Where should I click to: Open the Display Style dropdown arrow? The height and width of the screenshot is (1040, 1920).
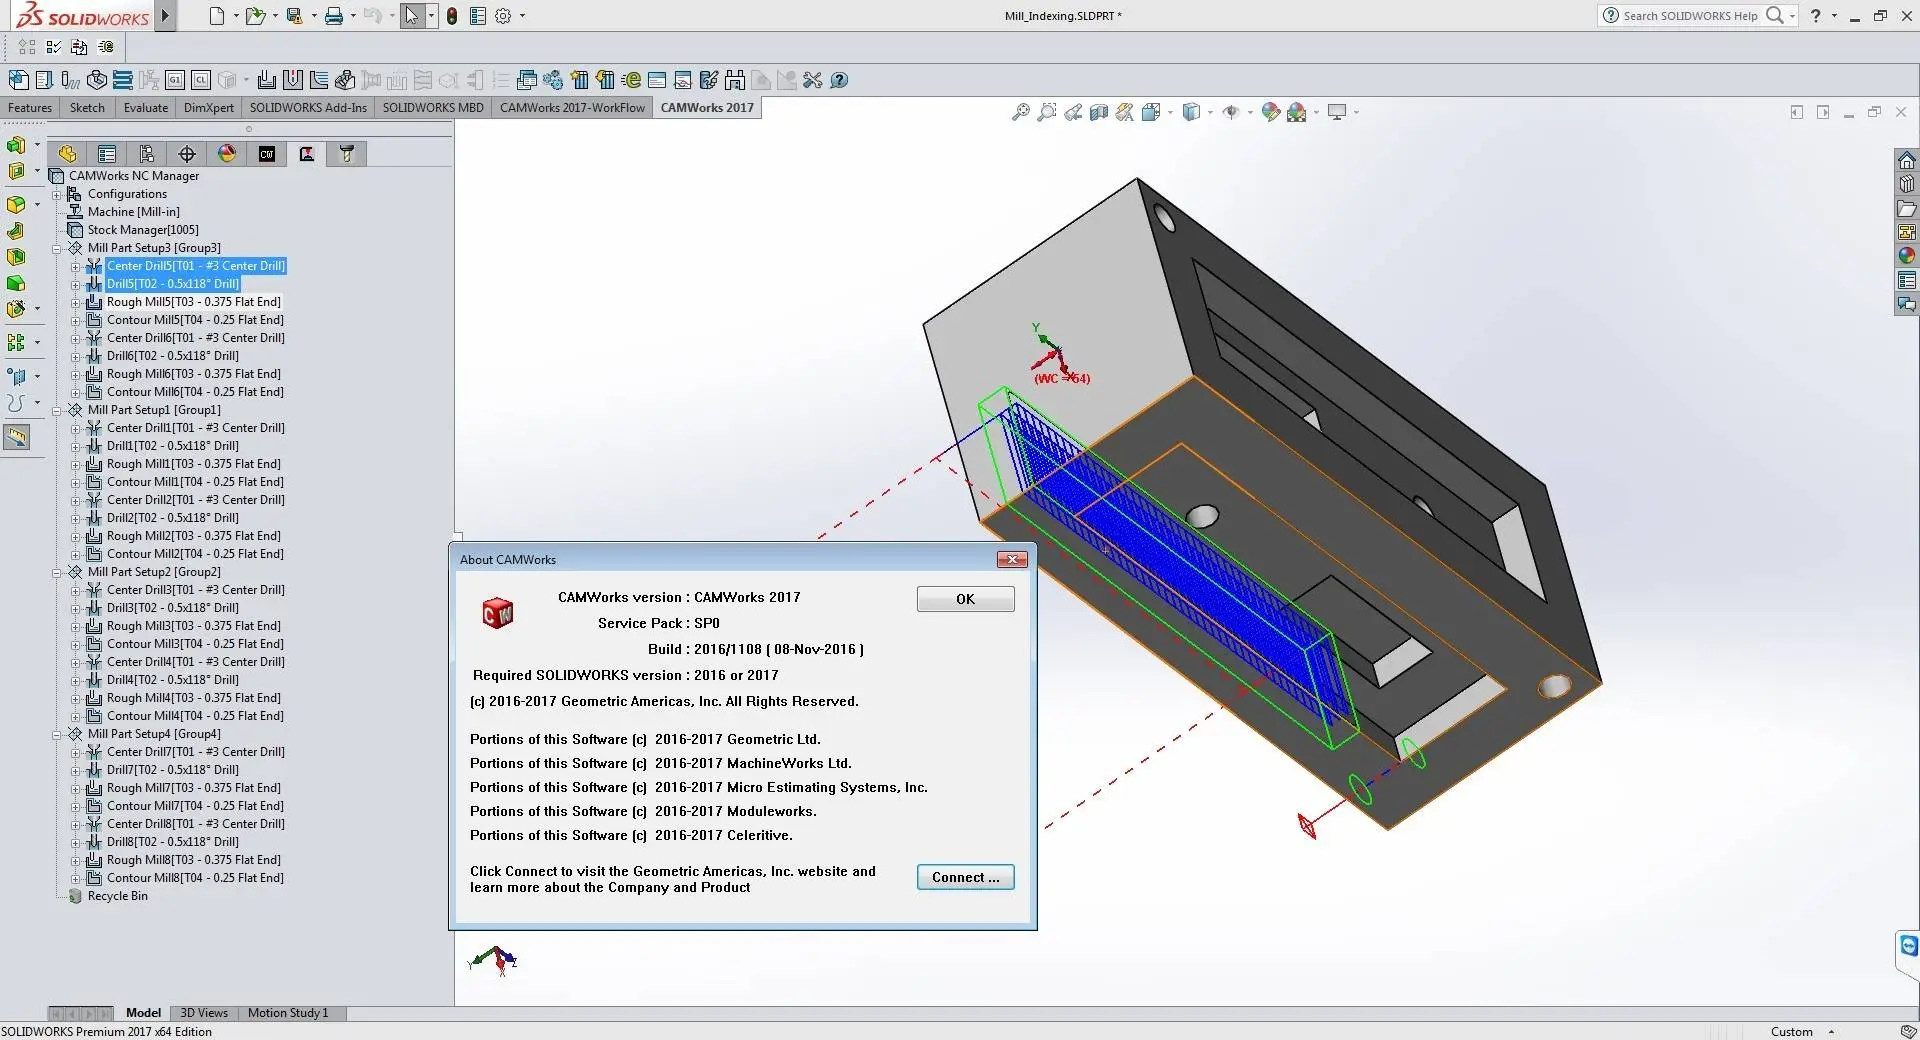click(x=1210, y=112)
